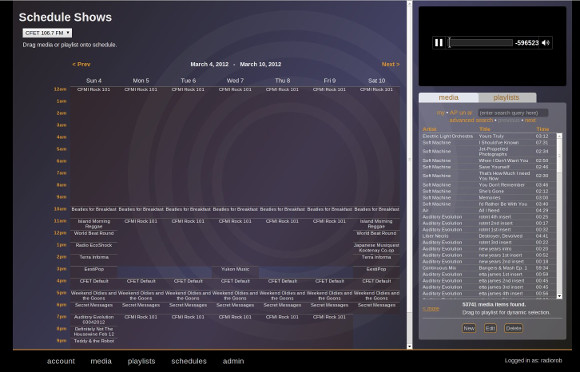Screen dimensions: 580x372
Task: Select 'Jet-Propelled Photographs' track
Action: click(x=489, y=151)
